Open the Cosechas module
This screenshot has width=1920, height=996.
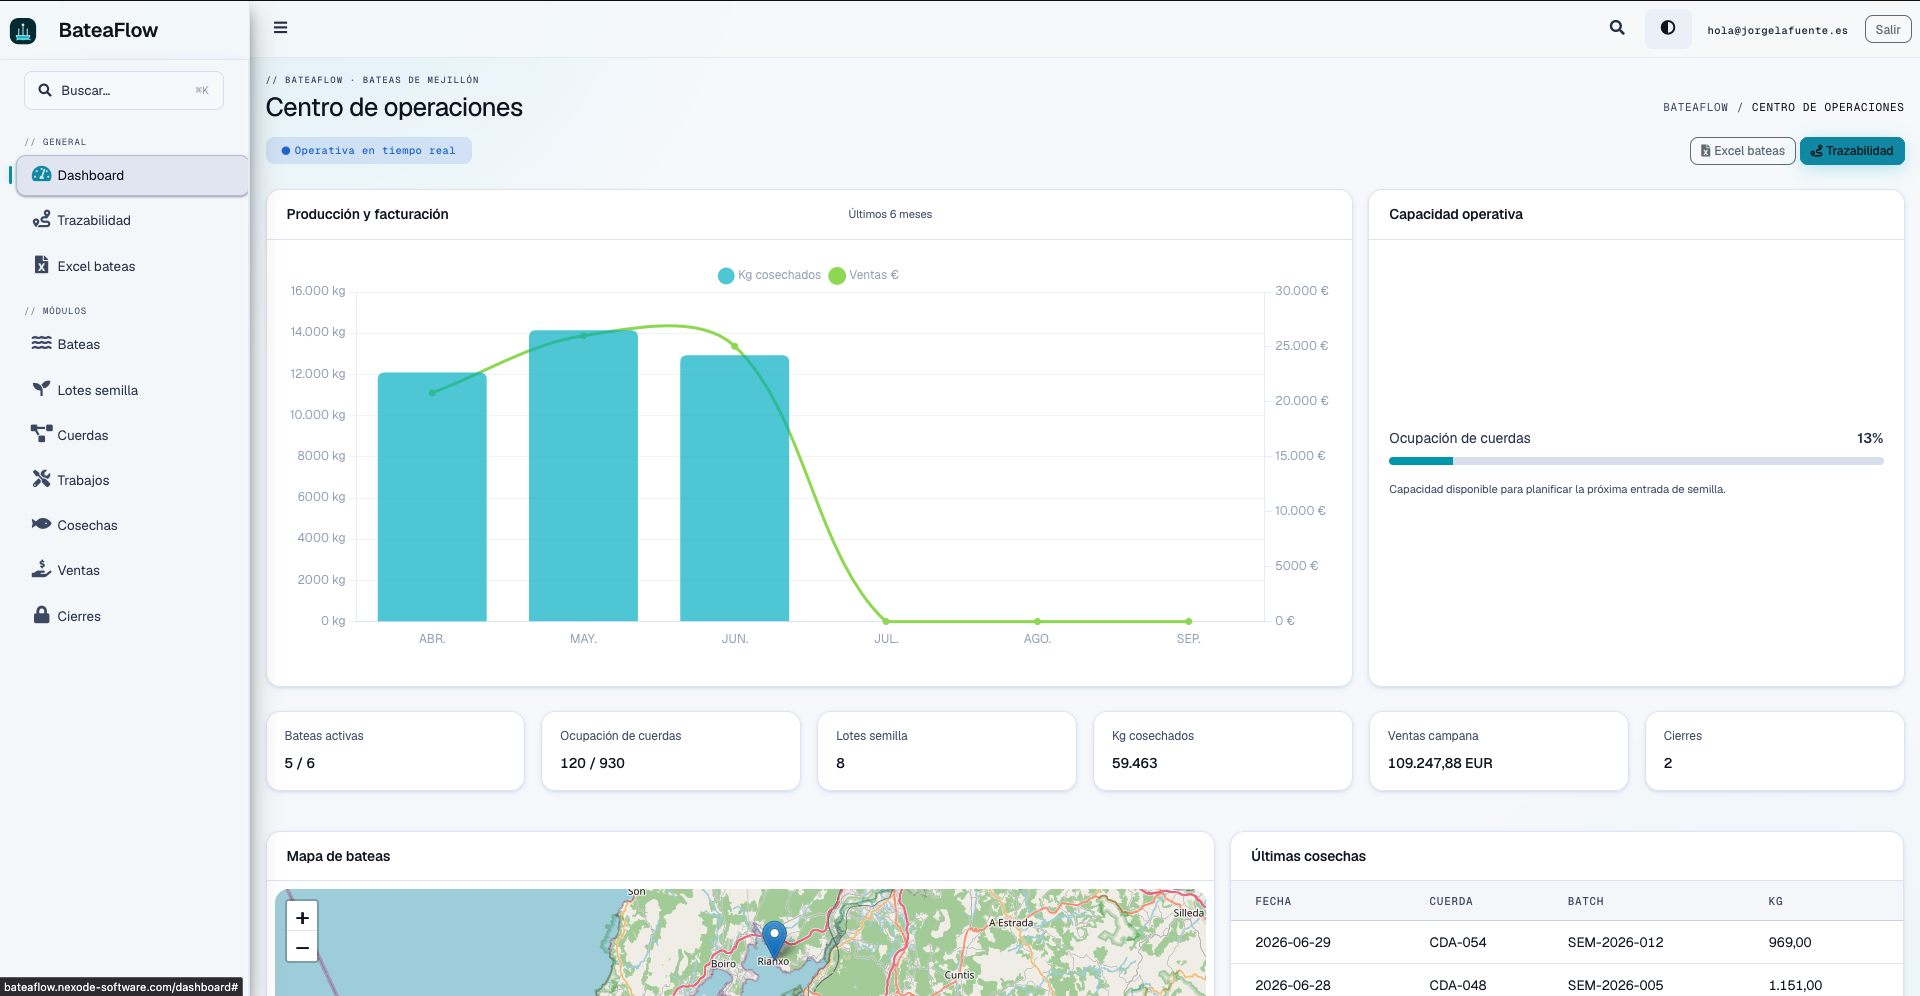point(132,525)
